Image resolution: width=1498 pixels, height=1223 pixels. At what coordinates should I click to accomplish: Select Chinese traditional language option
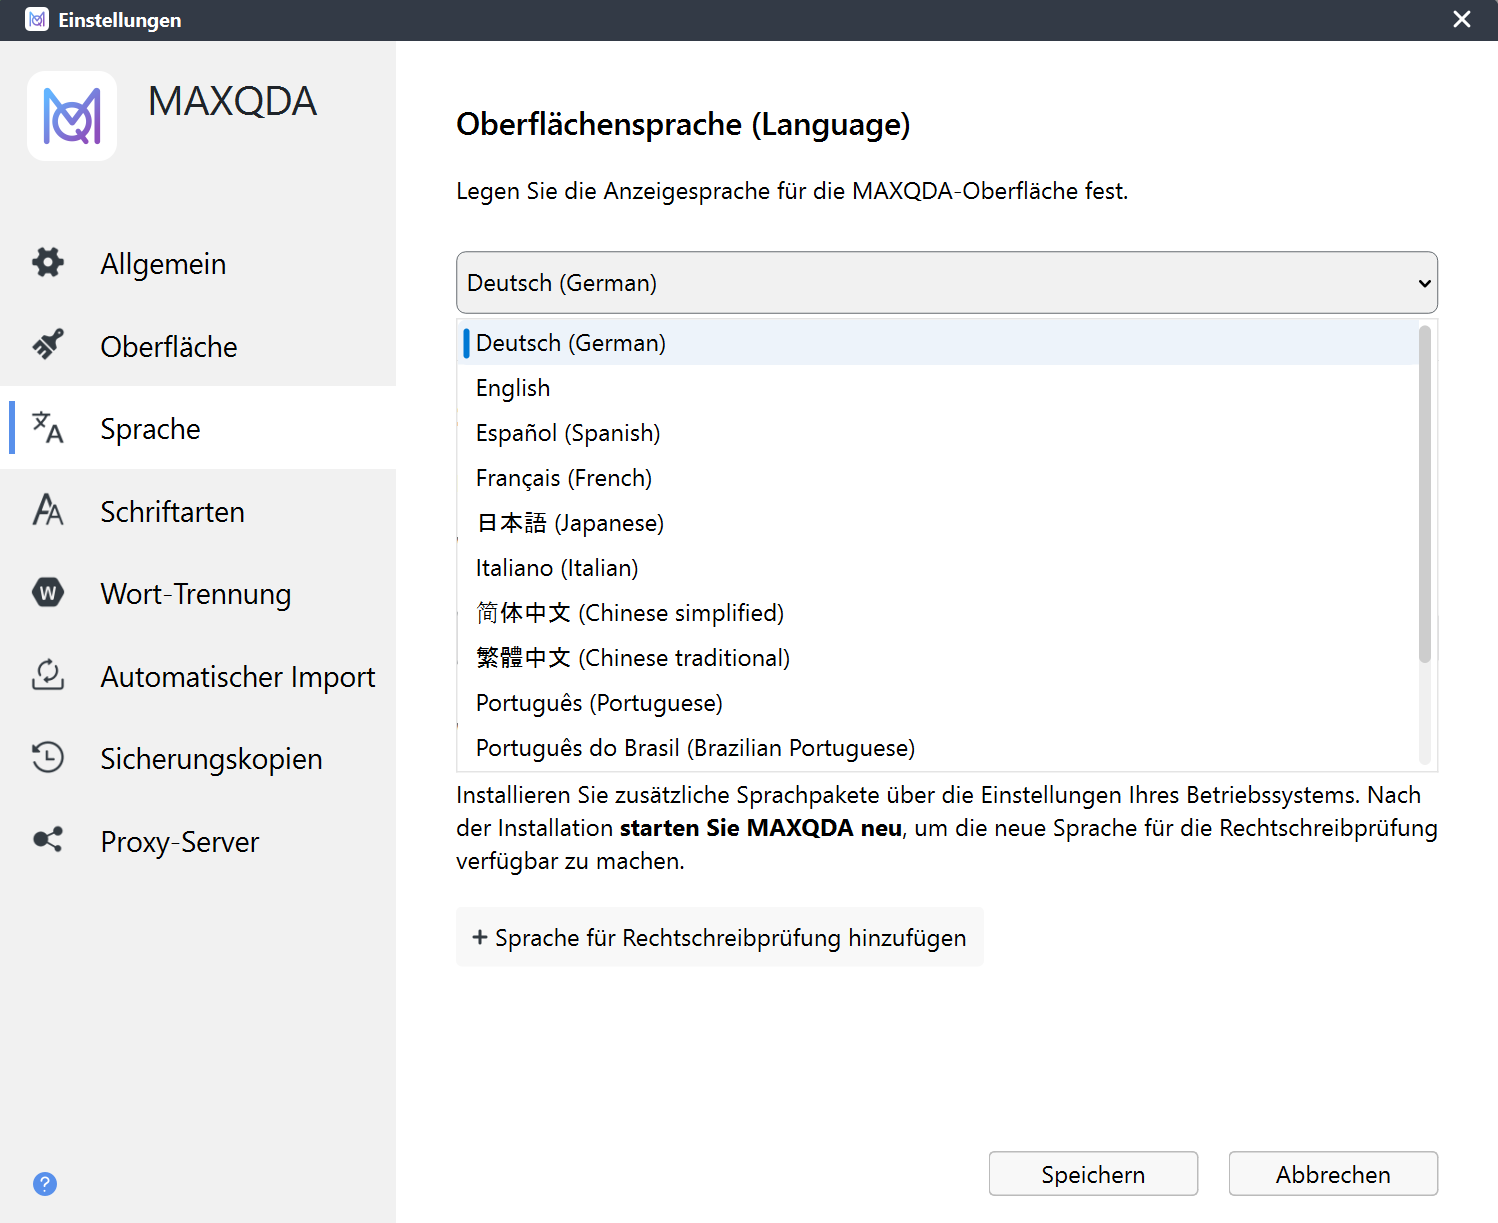tap(938, 658)
